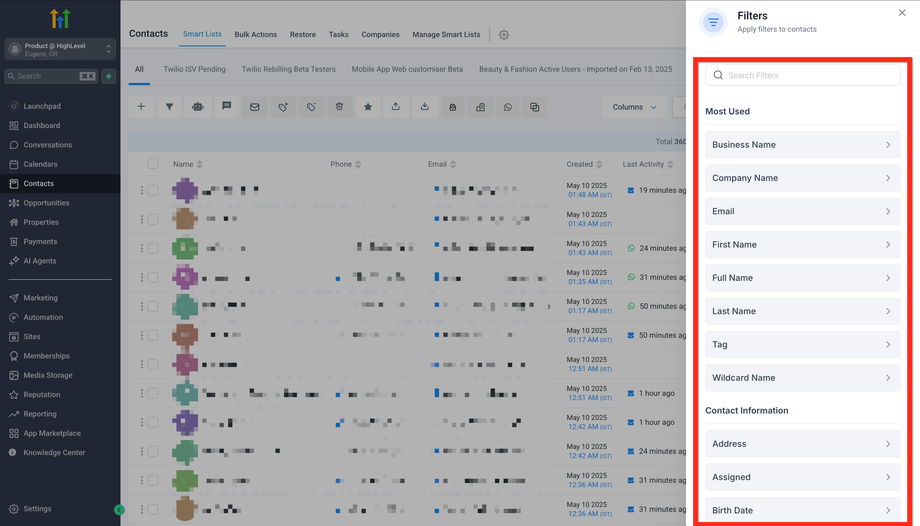This screenshot has width=920, height=526.
Task: Switch to the Tasks tab
Action: tap(339, 35)
